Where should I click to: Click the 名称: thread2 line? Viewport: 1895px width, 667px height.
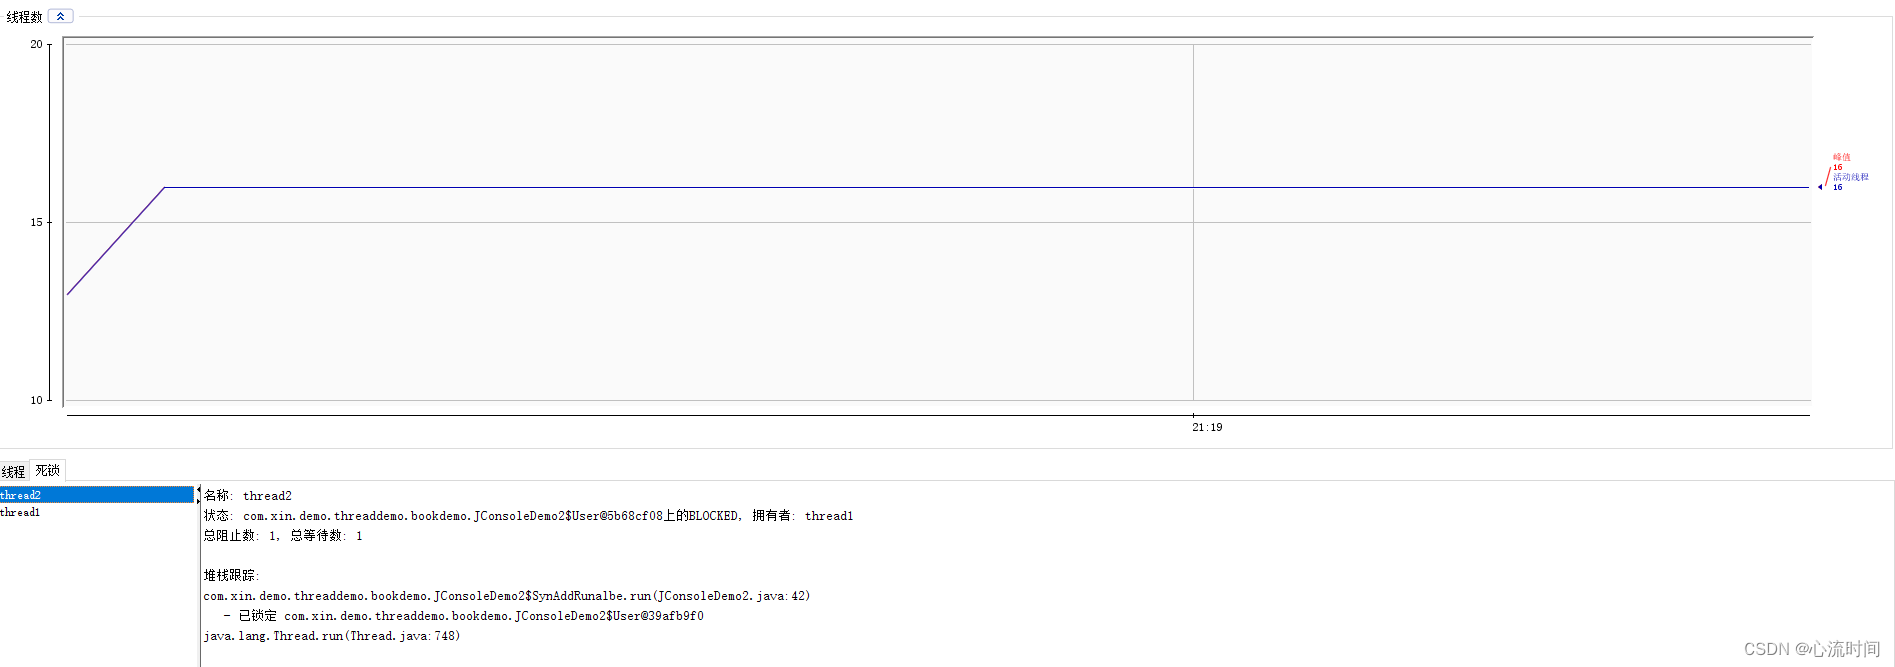pyautogui.click(x=248, y=496)
